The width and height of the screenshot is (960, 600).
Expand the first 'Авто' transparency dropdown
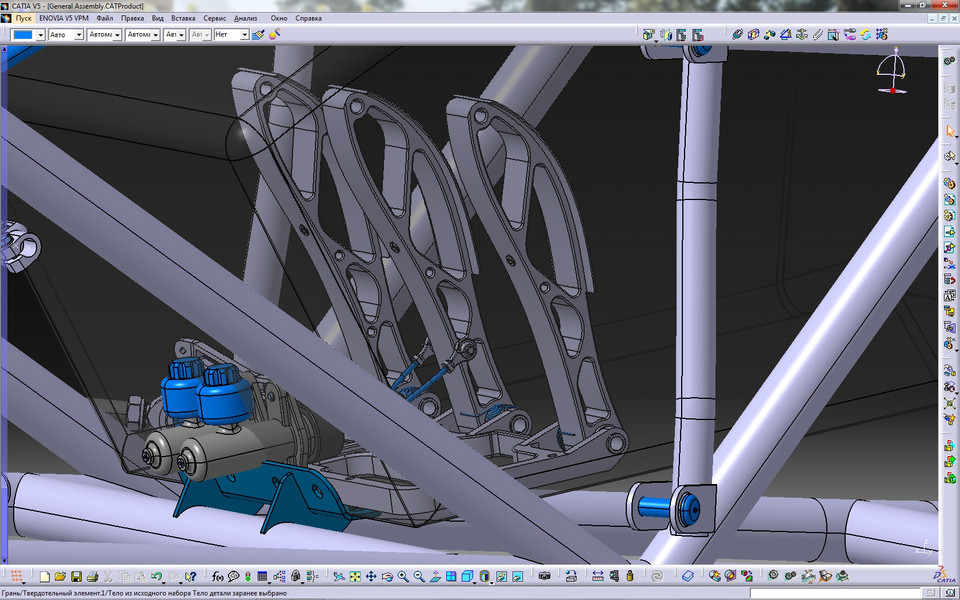(x=77, y=35)
